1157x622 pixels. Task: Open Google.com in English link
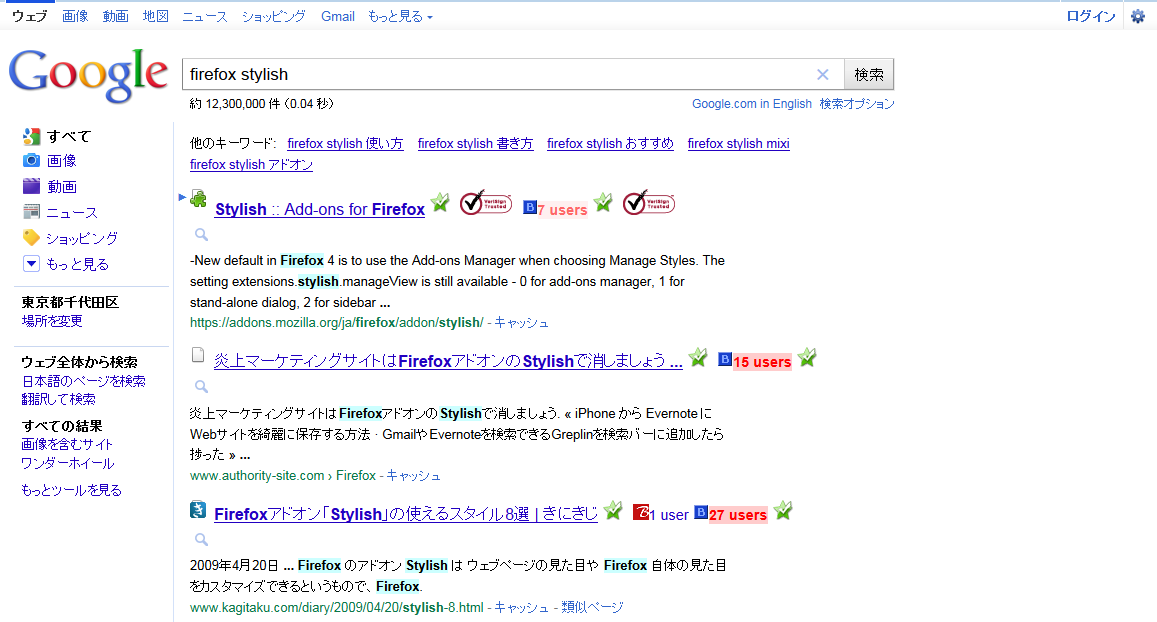coord(752,104)
